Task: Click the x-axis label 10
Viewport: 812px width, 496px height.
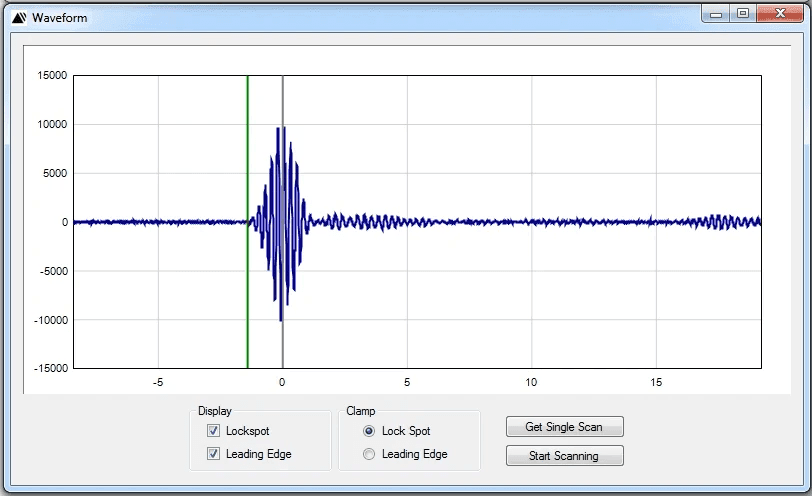Action: [531, 382]
